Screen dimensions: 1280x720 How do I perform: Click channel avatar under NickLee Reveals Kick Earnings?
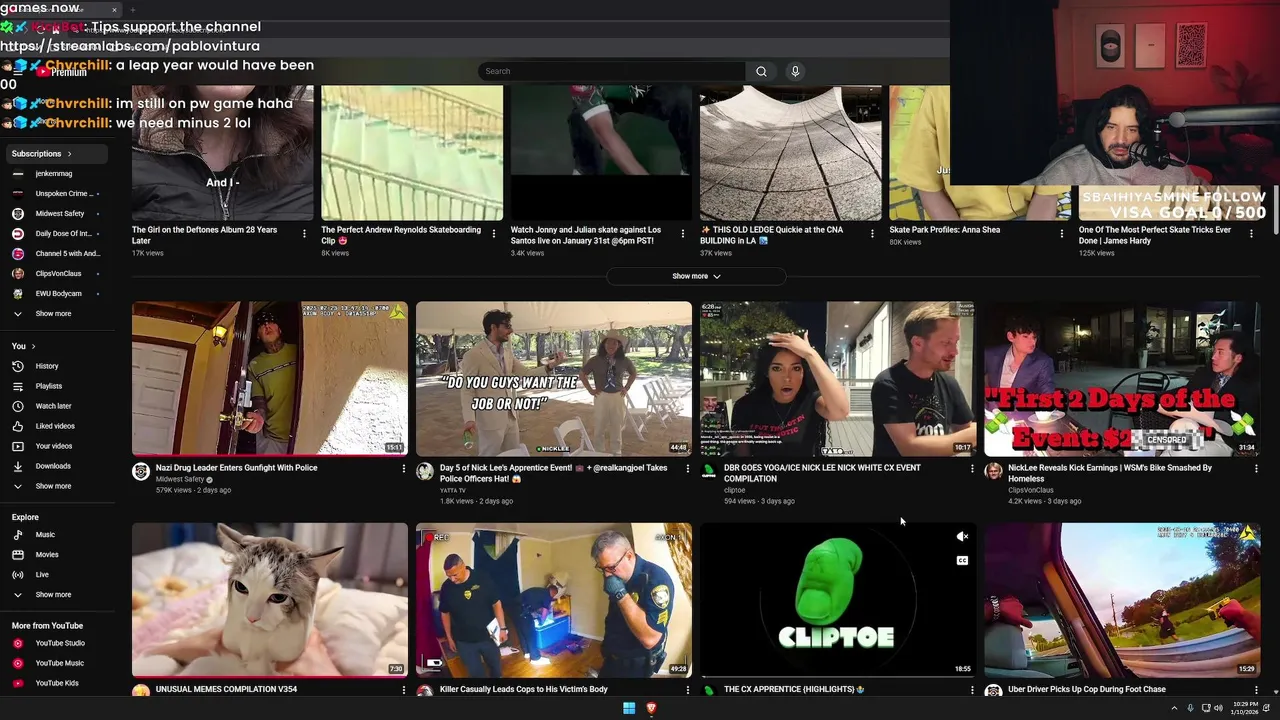(993, 472)
